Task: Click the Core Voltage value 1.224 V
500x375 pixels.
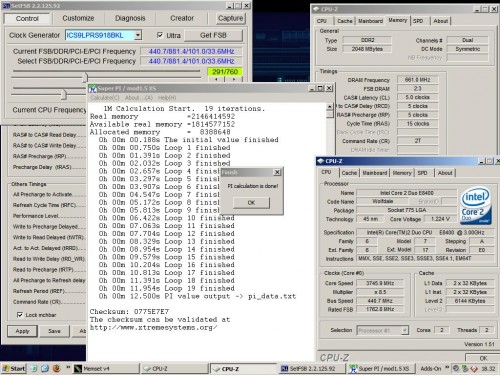Action: pyautogui.click(x=440, y=219)
